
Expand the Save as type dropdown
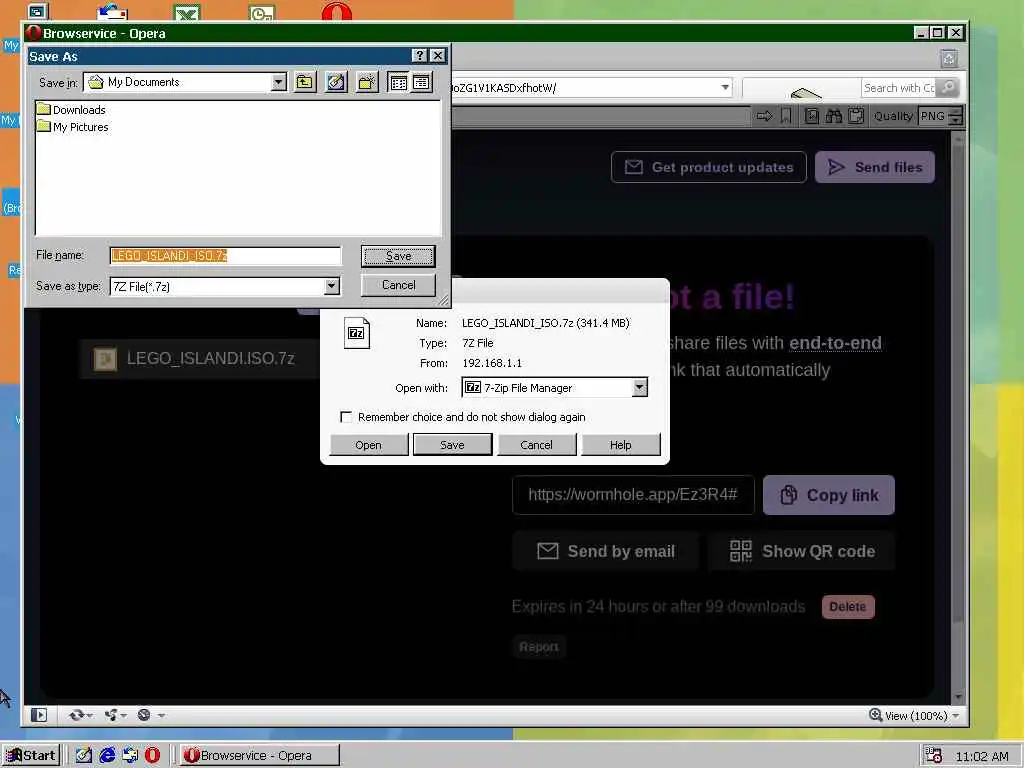click(332, 286)
